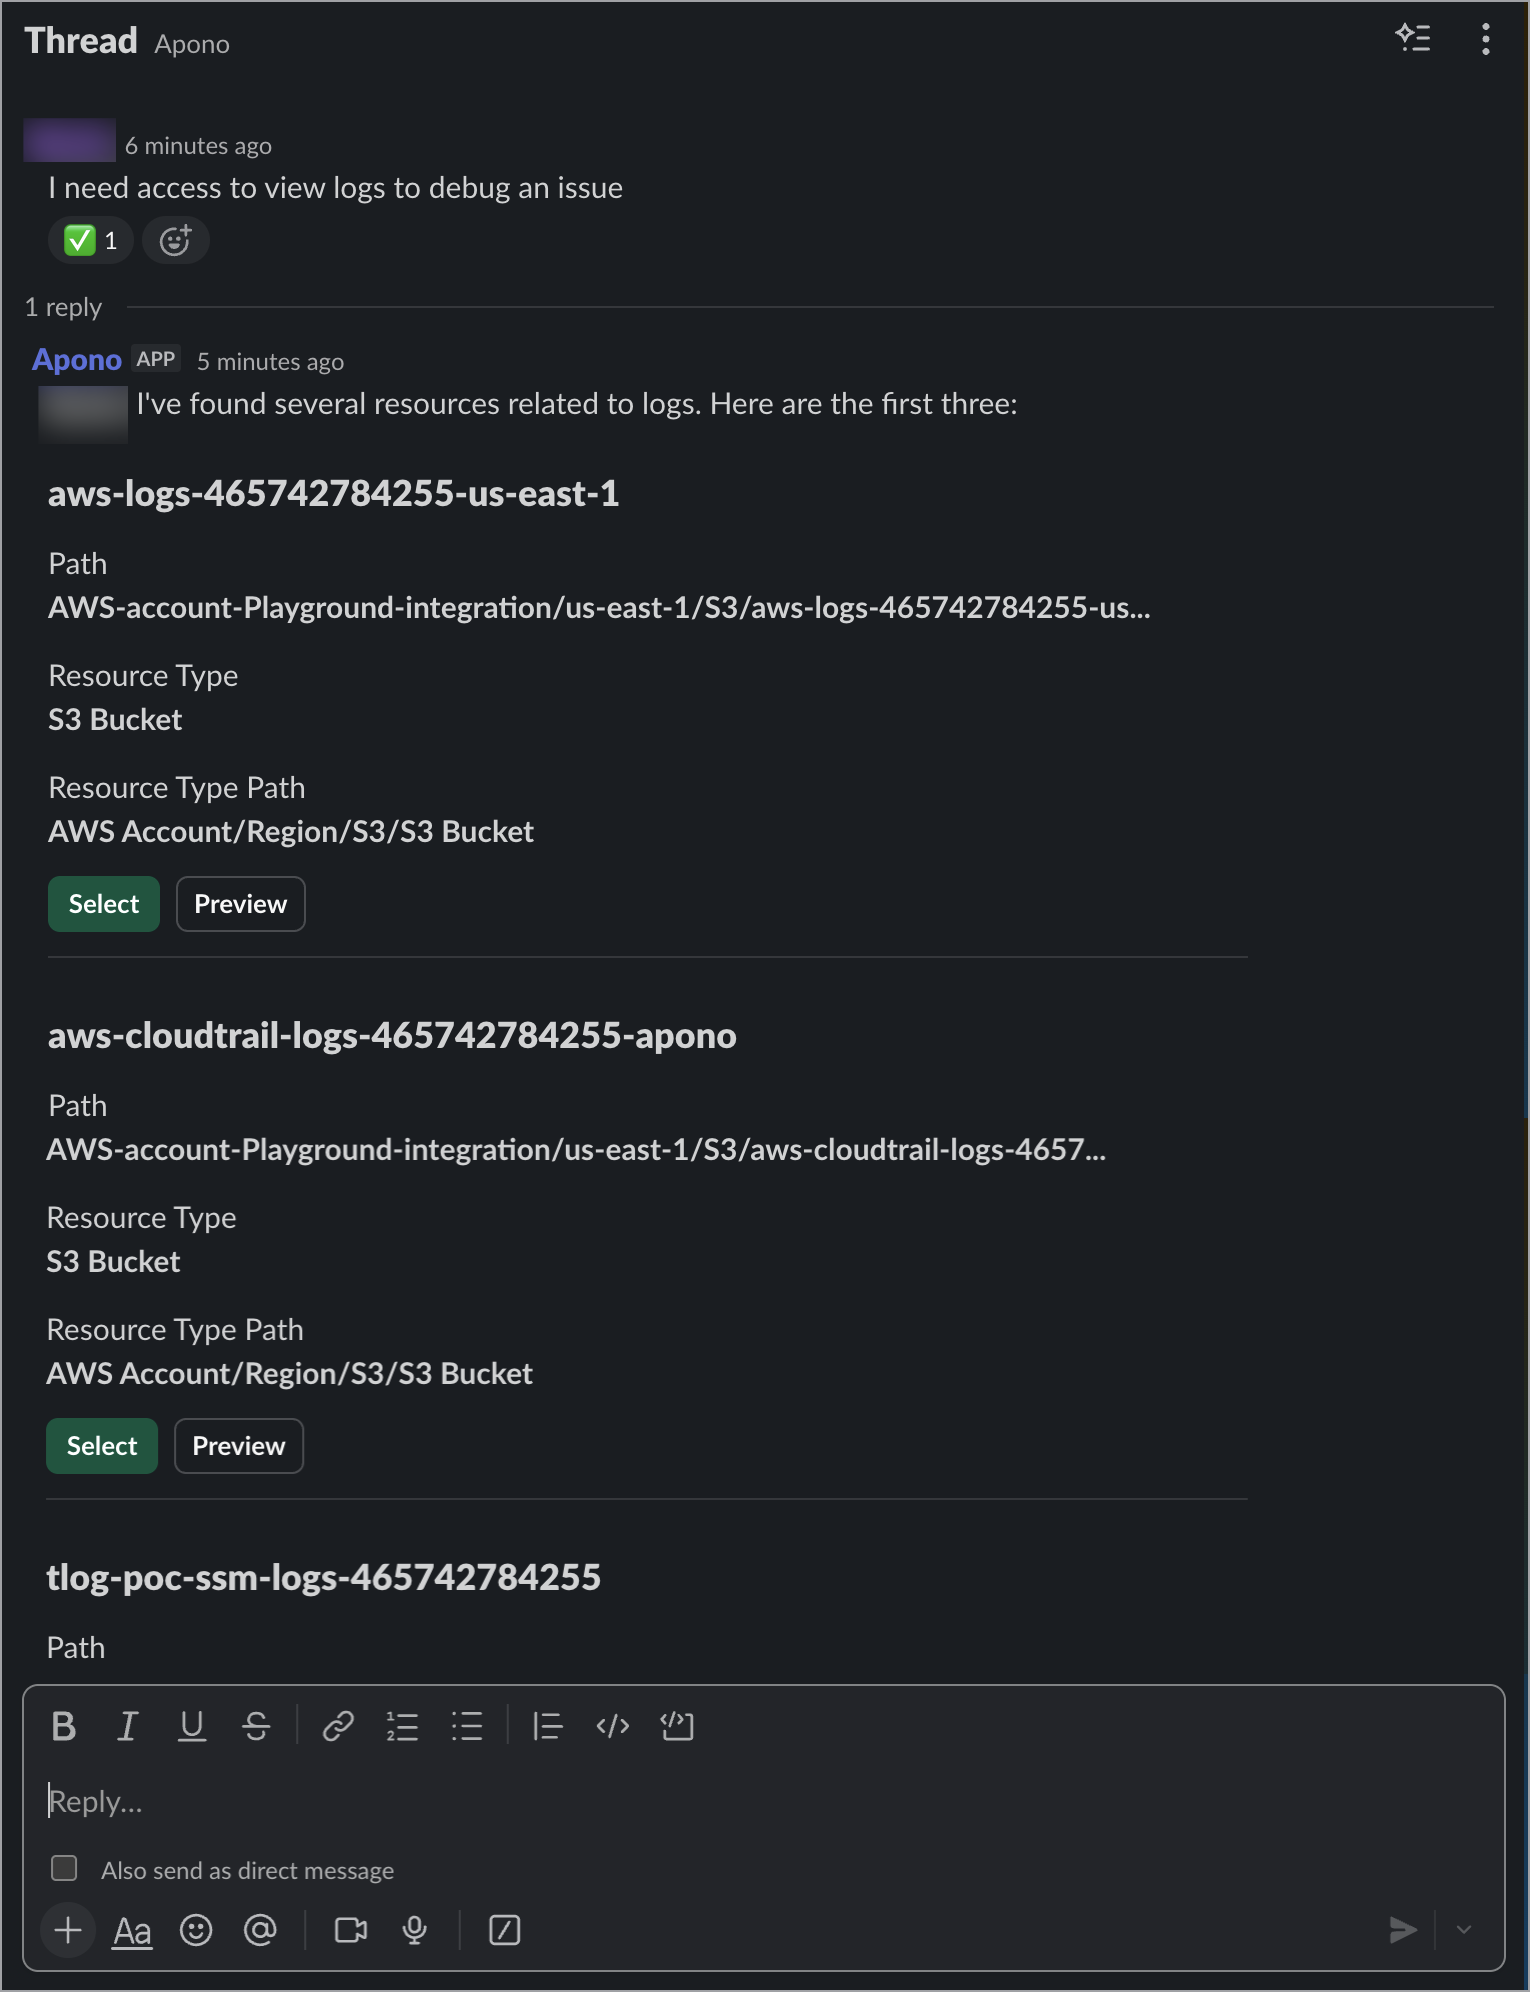The height and width of the screenshot is (1992, 1530).
Task: Apply strikethrough formatting
Action: pos(256,1726)
